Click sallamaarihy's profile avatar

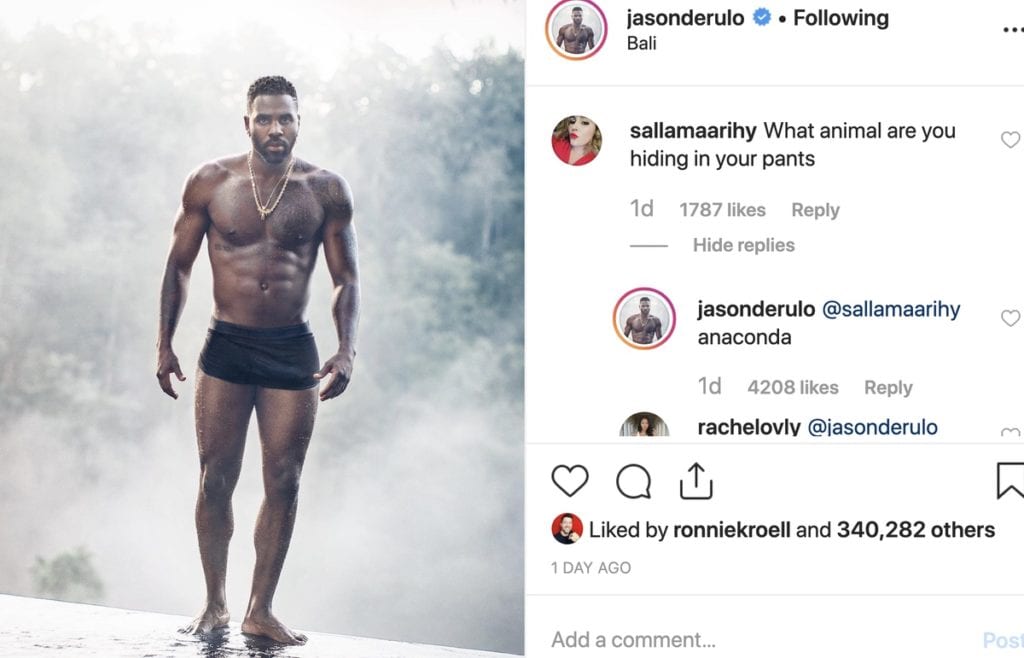pyautogui.click(x=577, y=140)
